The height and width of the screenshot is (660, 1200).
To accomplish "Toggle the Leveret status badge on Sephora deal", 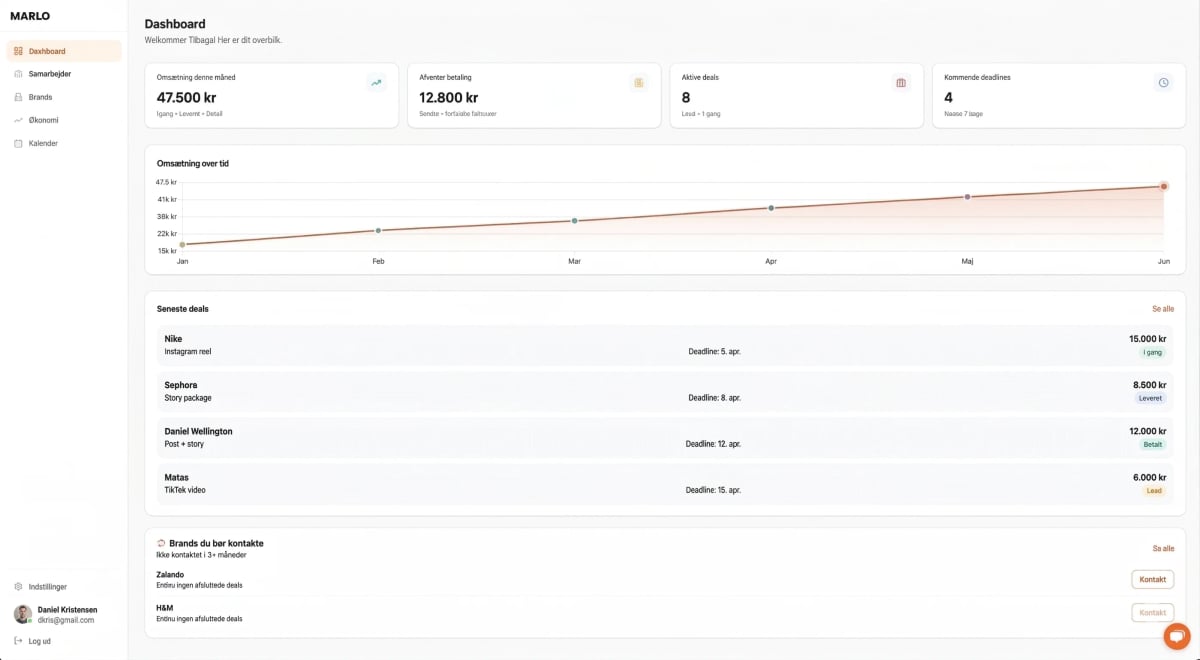I will click(x=1151, y=397).
